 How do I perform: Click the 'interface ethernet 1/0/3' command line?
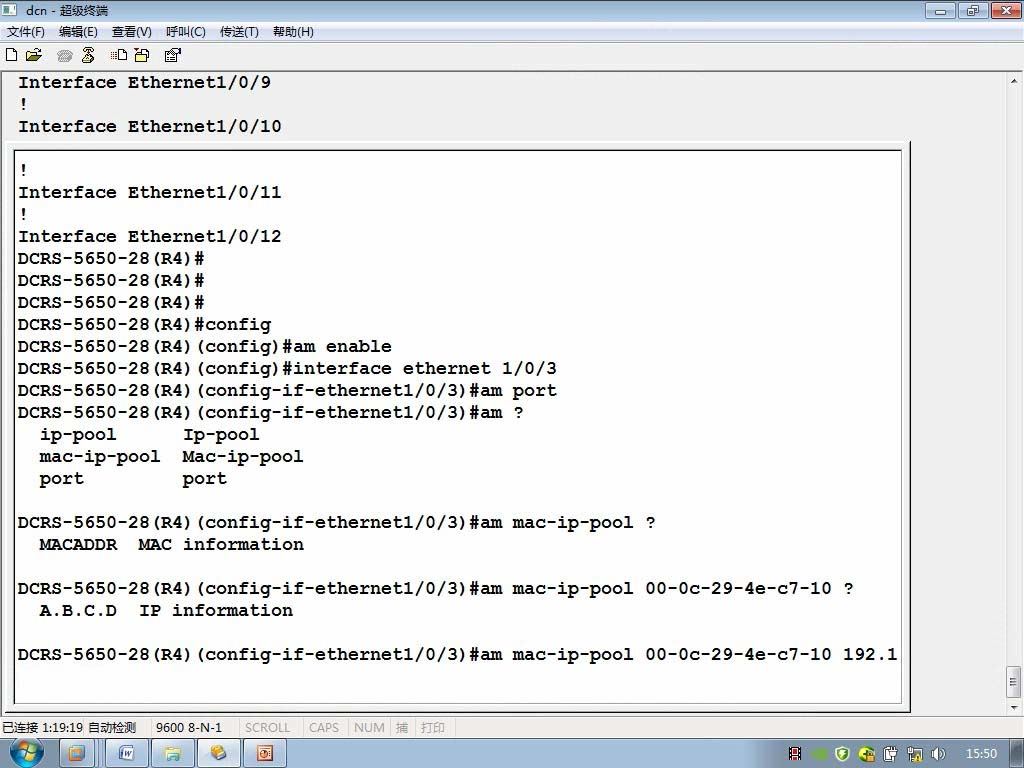coord(287,368)
